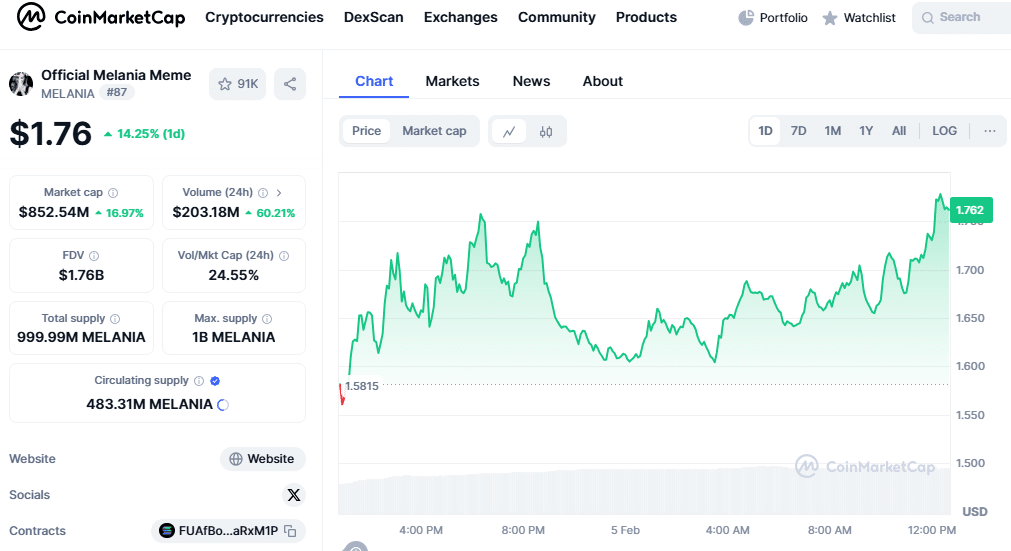Click the FUAfBo...aRxM1P contract address
This screenshot has height=551, width=1011.
coord(228,531)
